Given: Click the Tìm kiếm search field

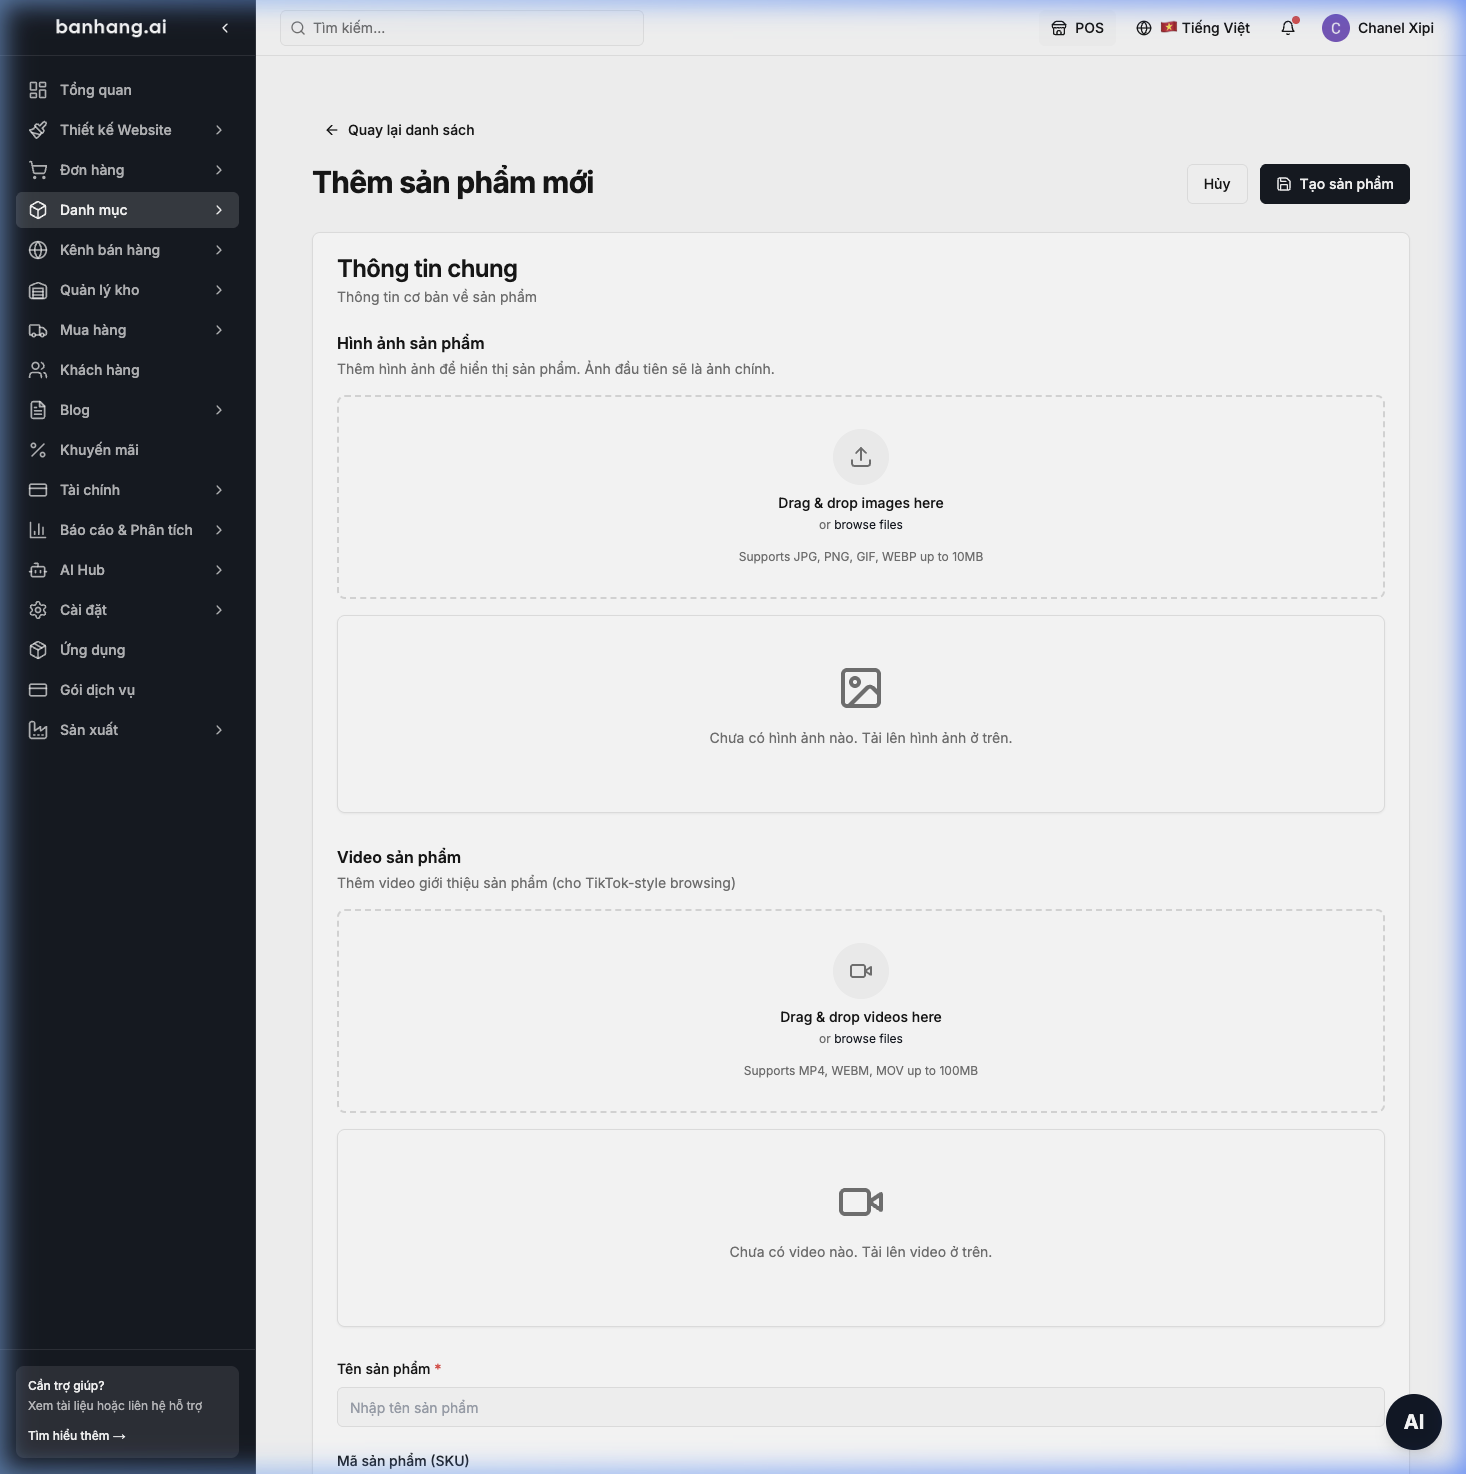Looking at the screenshot, I should [462, 28].
